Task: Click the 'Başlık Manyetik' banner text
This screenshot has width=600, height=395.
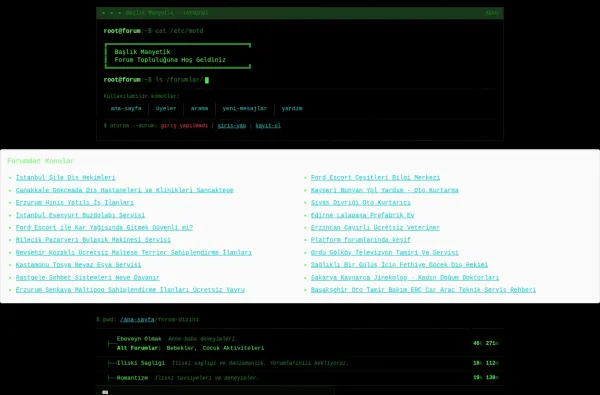Action: click(x=142, y=52)
